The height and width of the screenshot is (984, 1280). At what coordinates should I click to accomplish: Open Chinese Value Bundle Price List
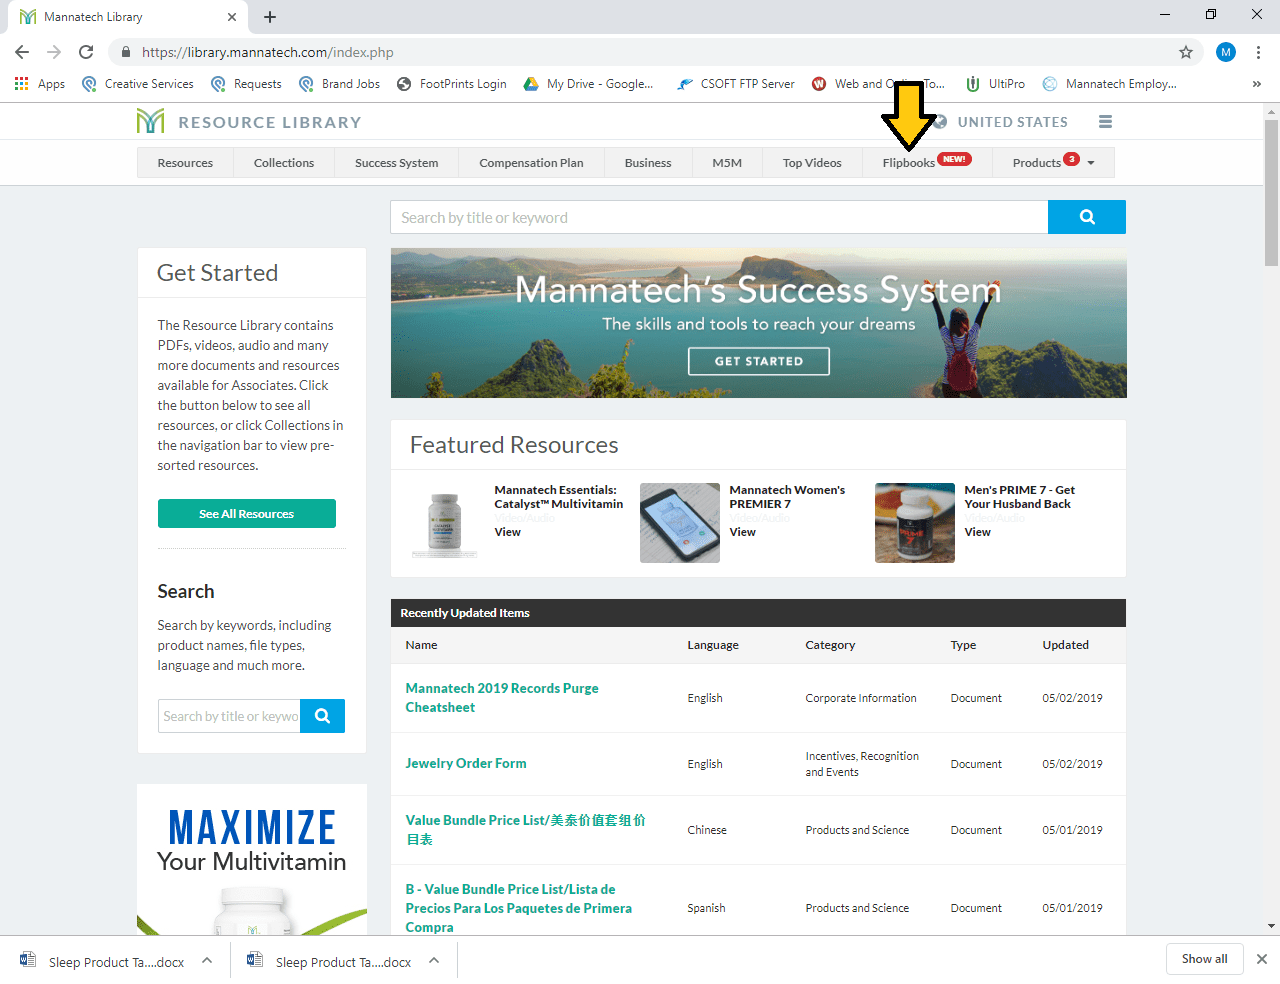(525, 829)
